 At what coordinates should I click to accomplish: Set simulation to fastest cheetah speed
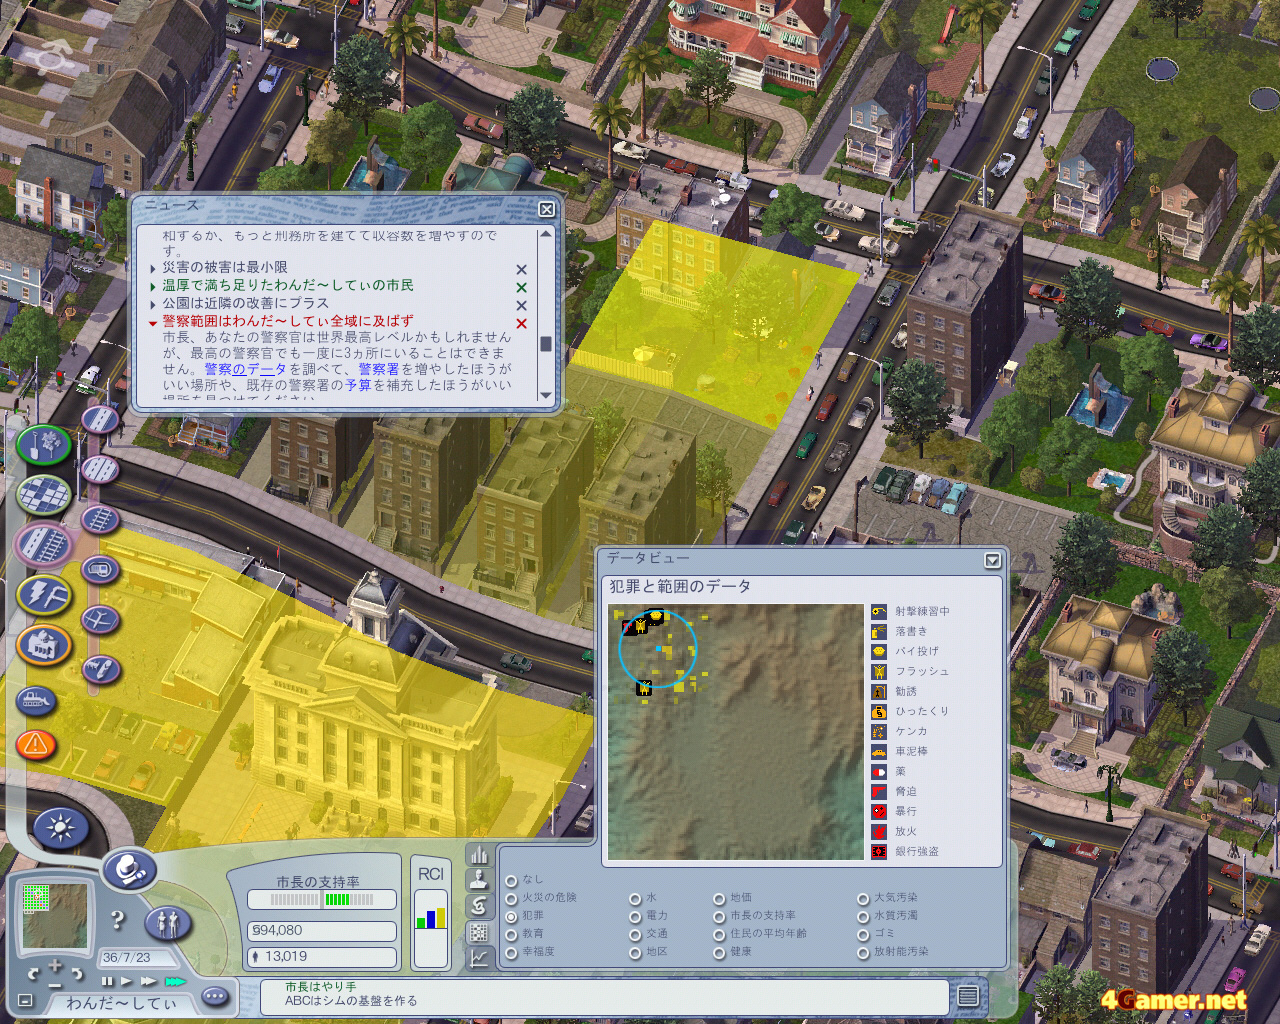coord(176,982)
